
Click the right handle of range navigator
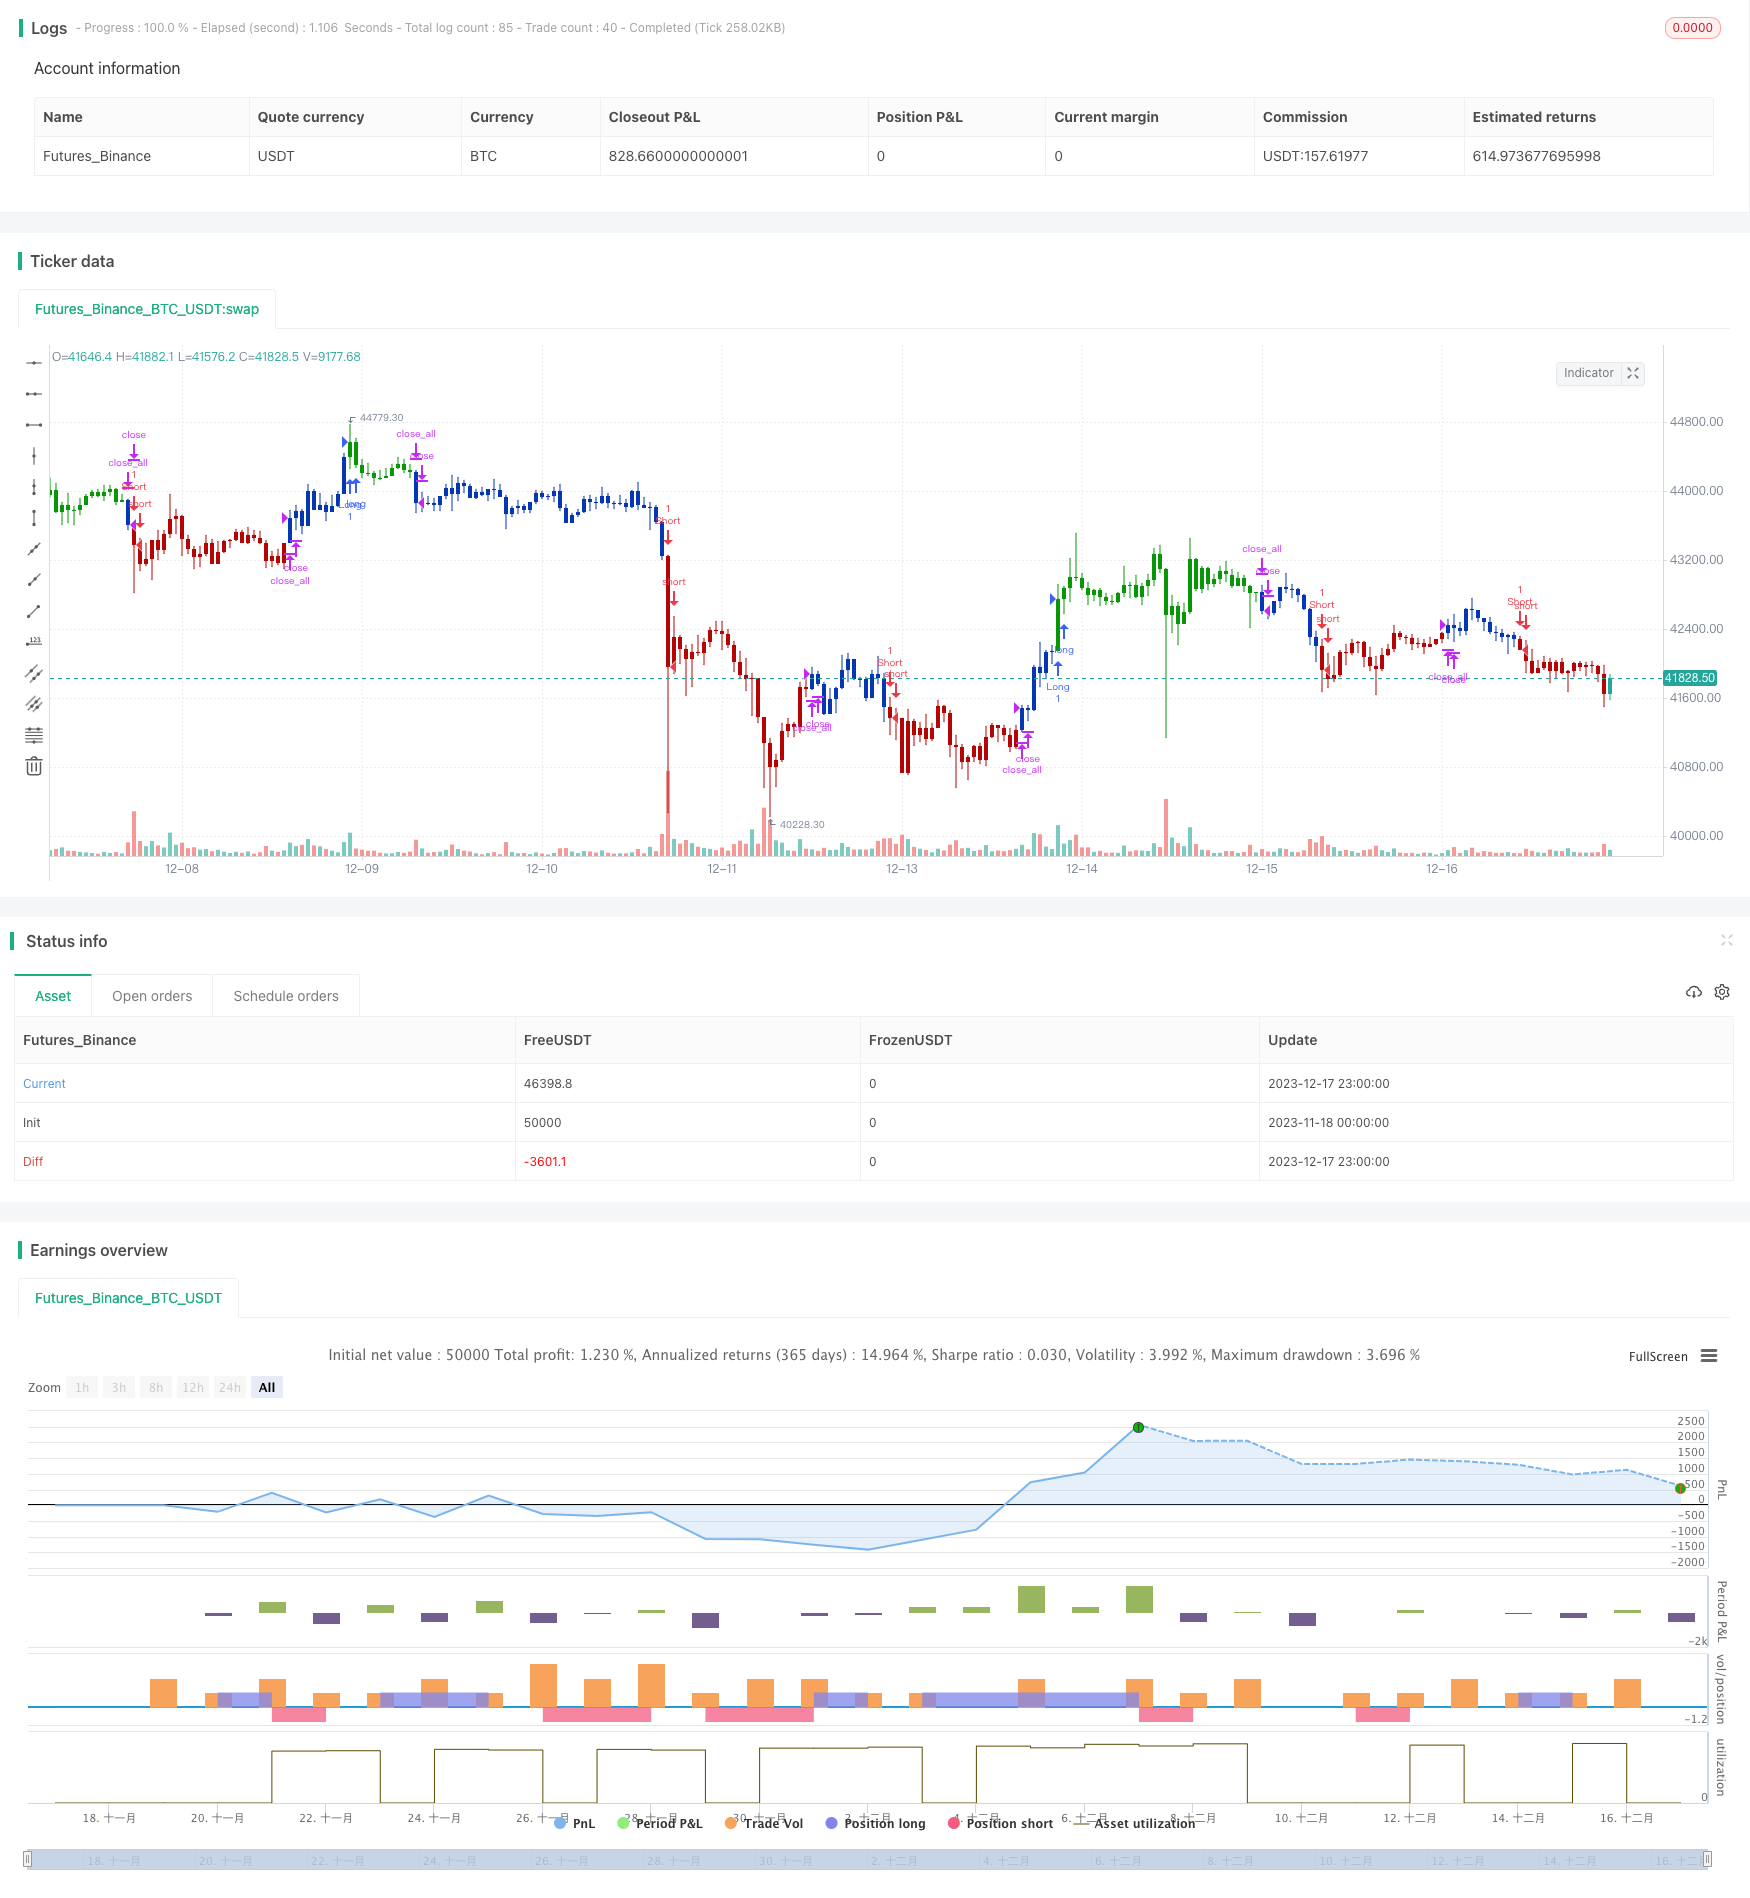1707,1859
